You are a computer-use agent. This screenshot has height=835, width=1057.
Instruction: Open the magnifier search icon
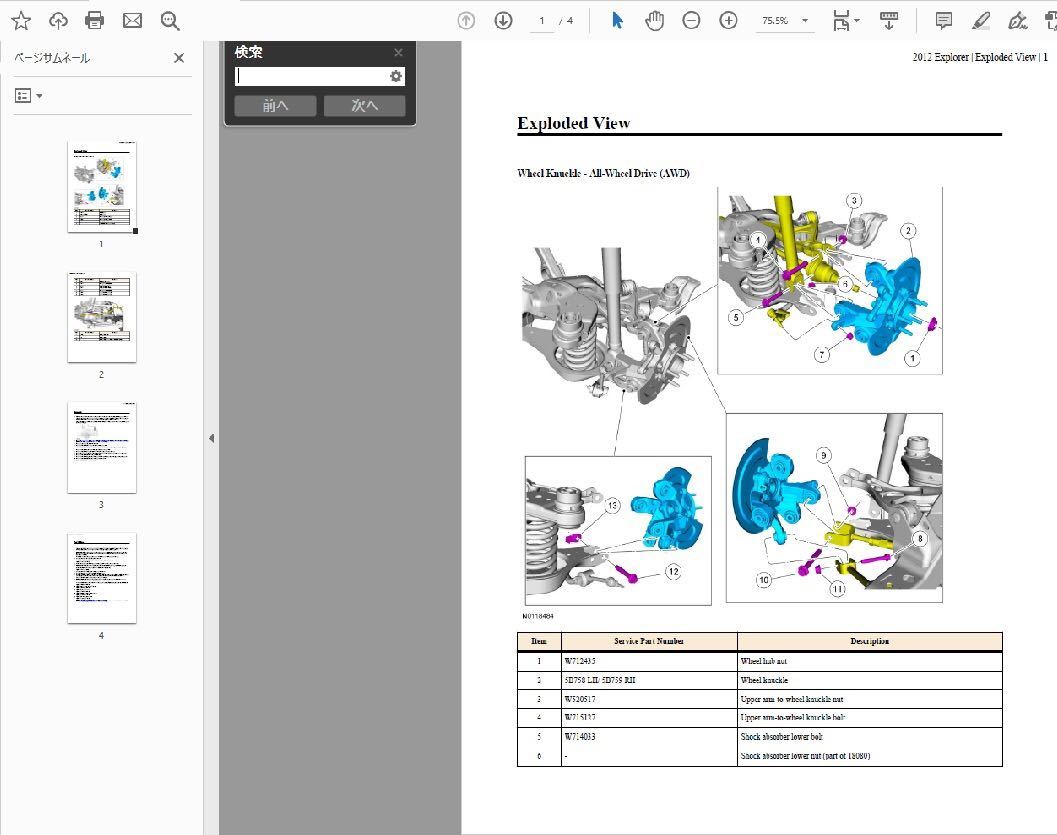pos(170,21)
